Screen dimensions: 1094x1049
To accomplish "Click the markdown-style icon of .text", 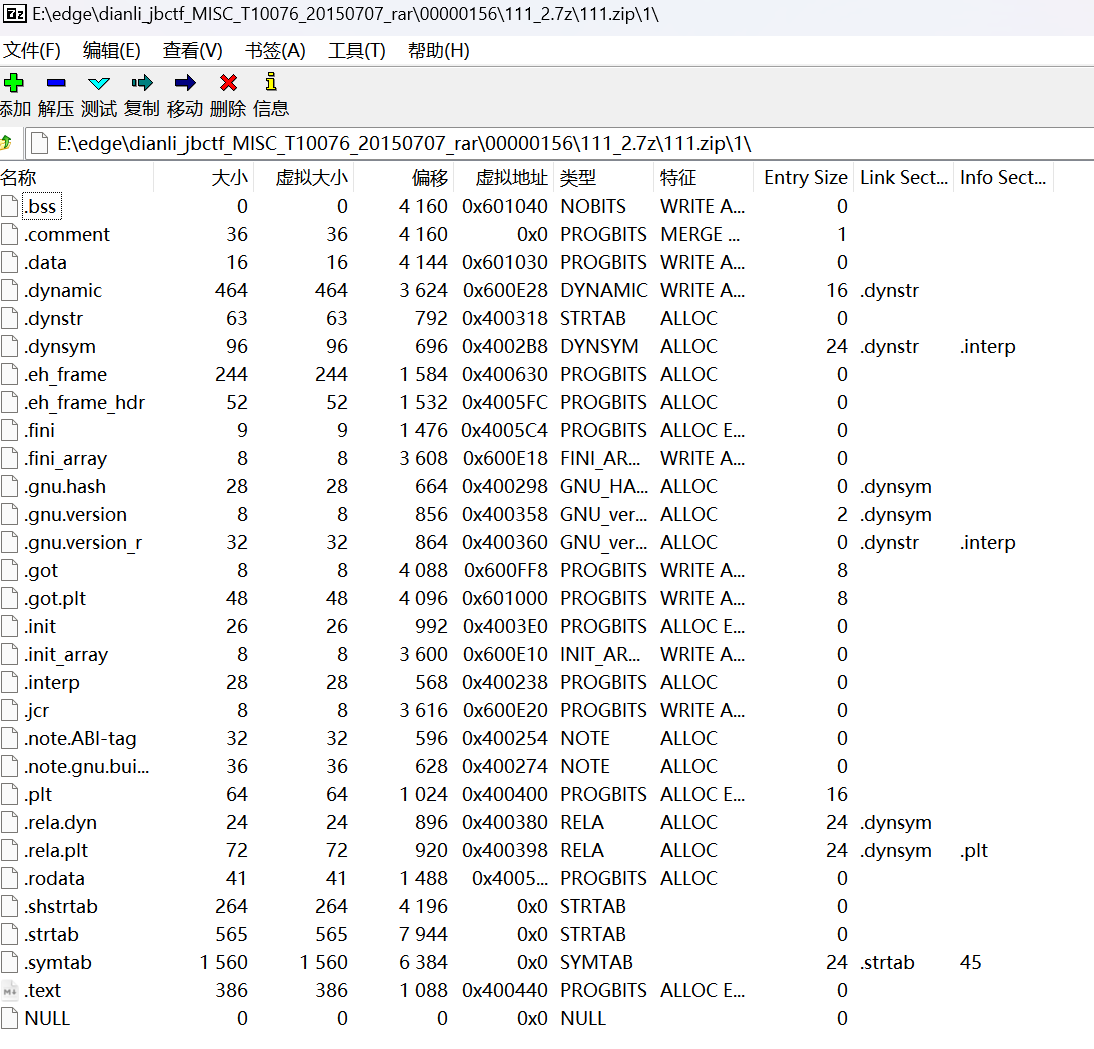I will click(10, 990).
